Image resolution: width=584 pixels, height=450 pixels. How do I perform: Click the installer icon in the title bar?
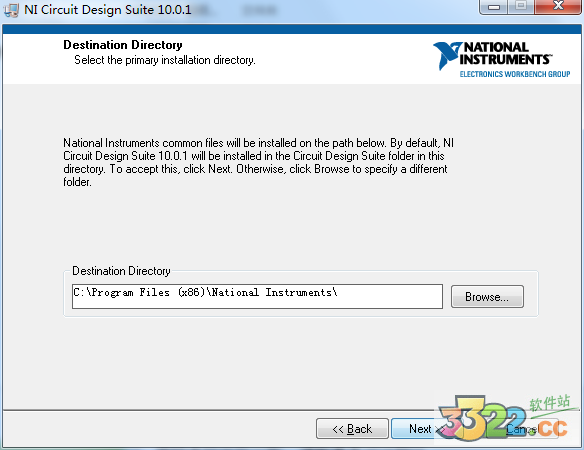pos(11,10)
